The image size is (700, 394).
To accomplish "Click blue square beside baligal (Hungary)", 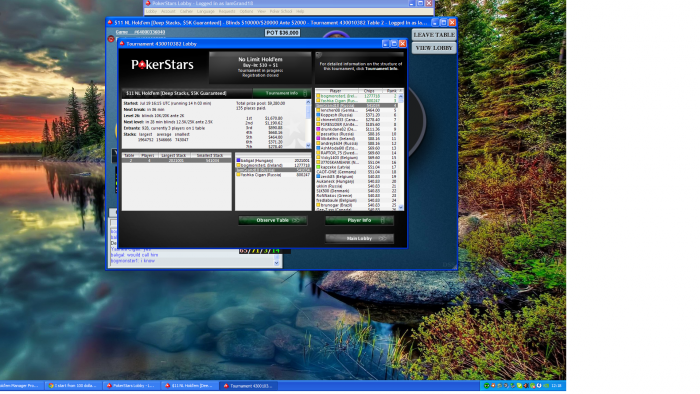I will click(x=238, y=160).
